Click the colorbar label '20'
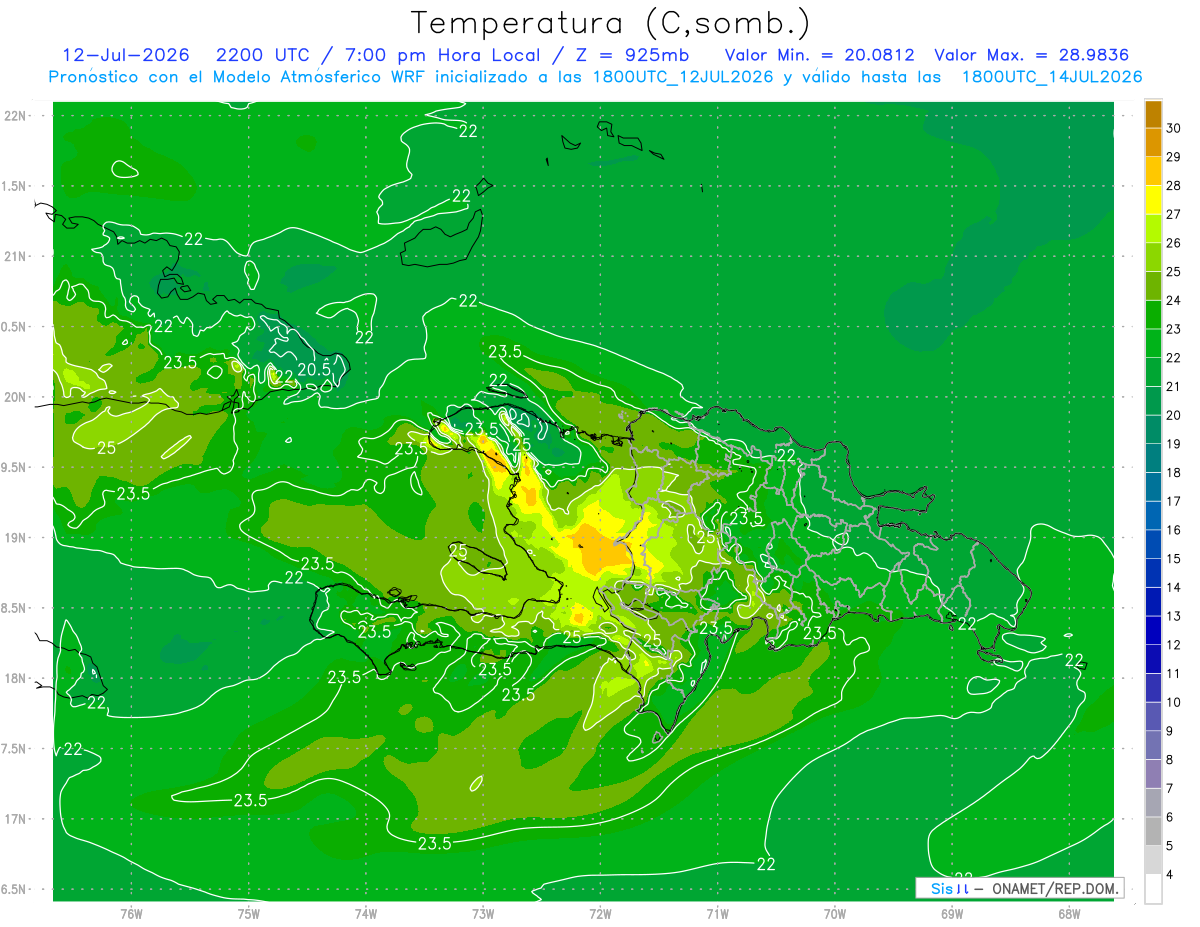 point(1173,415)
